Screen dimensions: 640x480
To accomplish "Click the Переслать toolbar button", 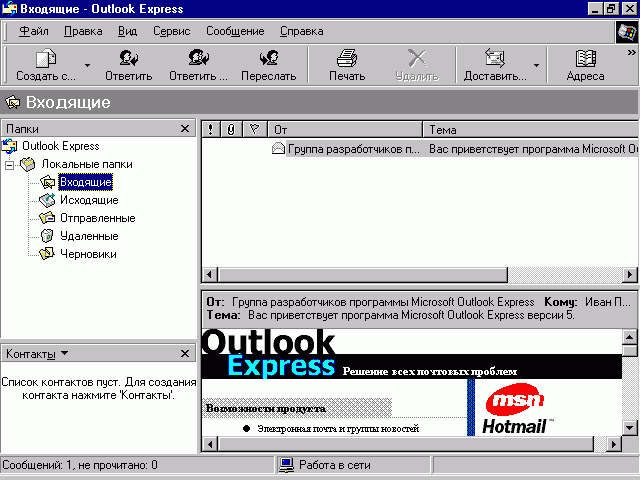I will click(269, 65).
